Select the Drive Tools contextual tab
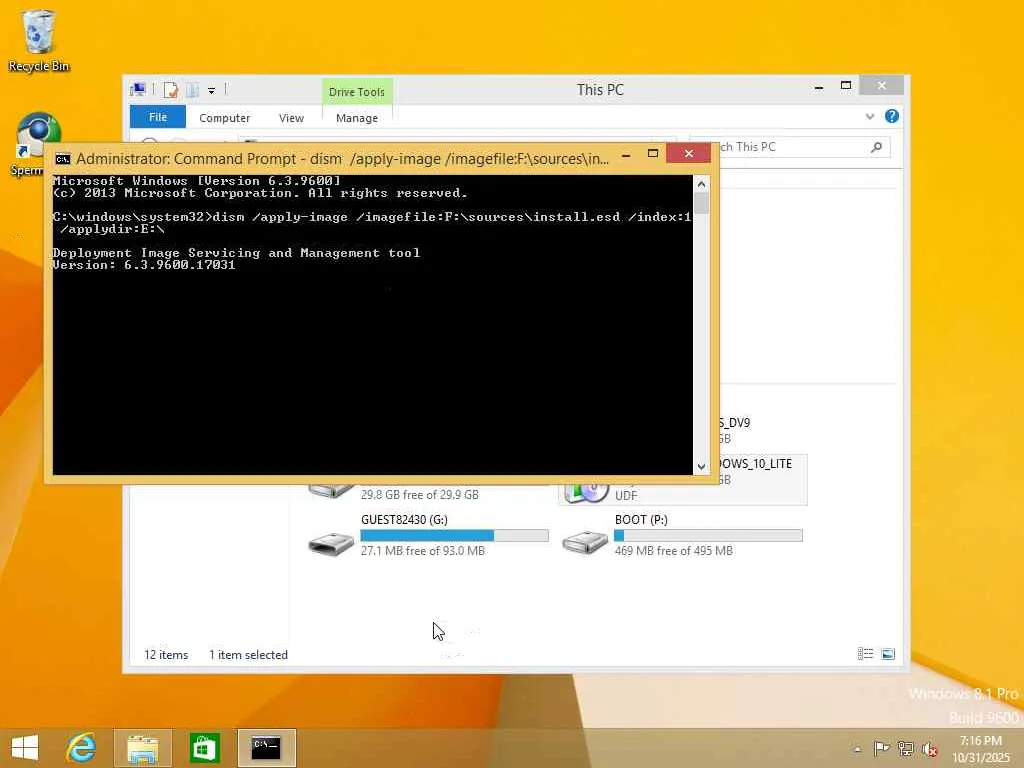Screen dimensions: 1024x768 coord(357,92)
